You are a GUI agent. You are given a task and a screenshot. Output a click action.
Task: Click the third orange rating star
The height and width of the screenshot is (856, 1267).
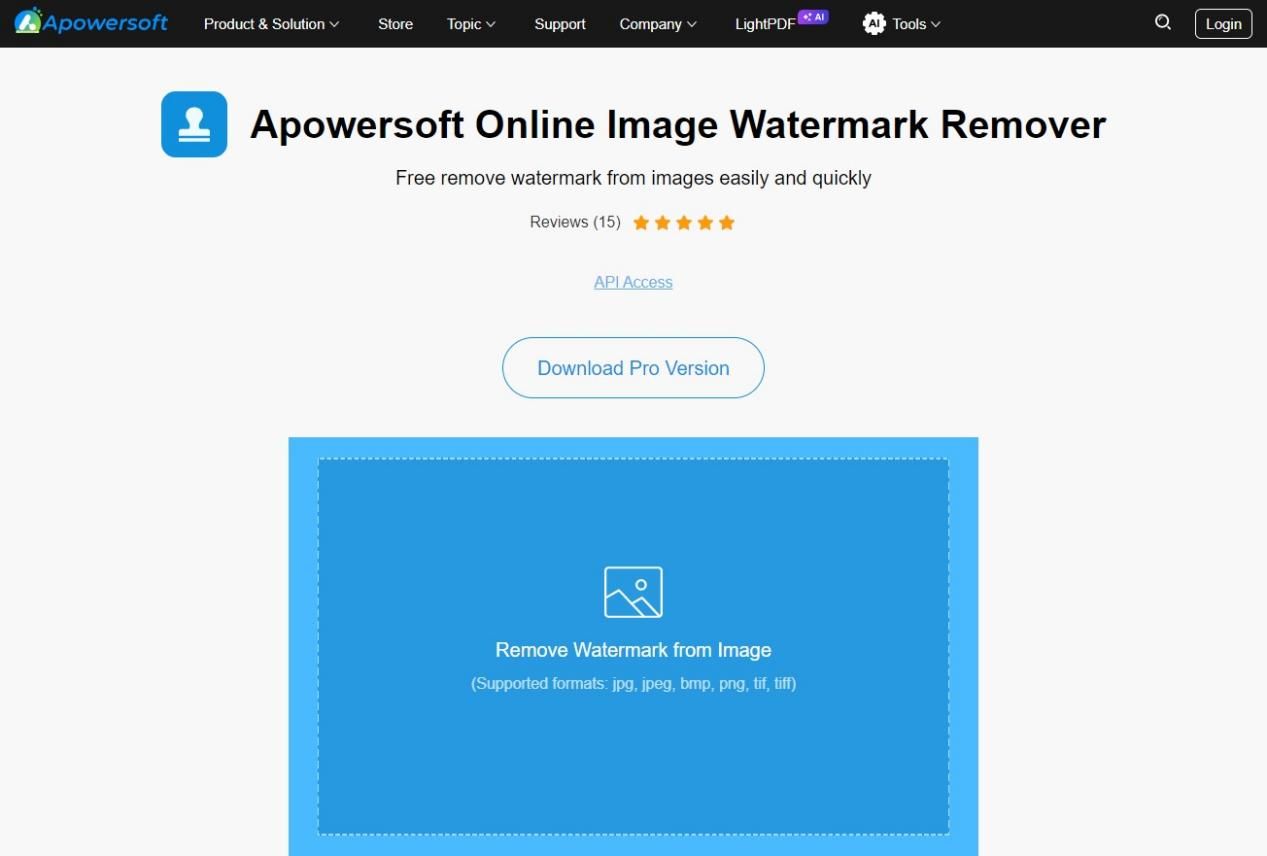click(x=684, y=222)
